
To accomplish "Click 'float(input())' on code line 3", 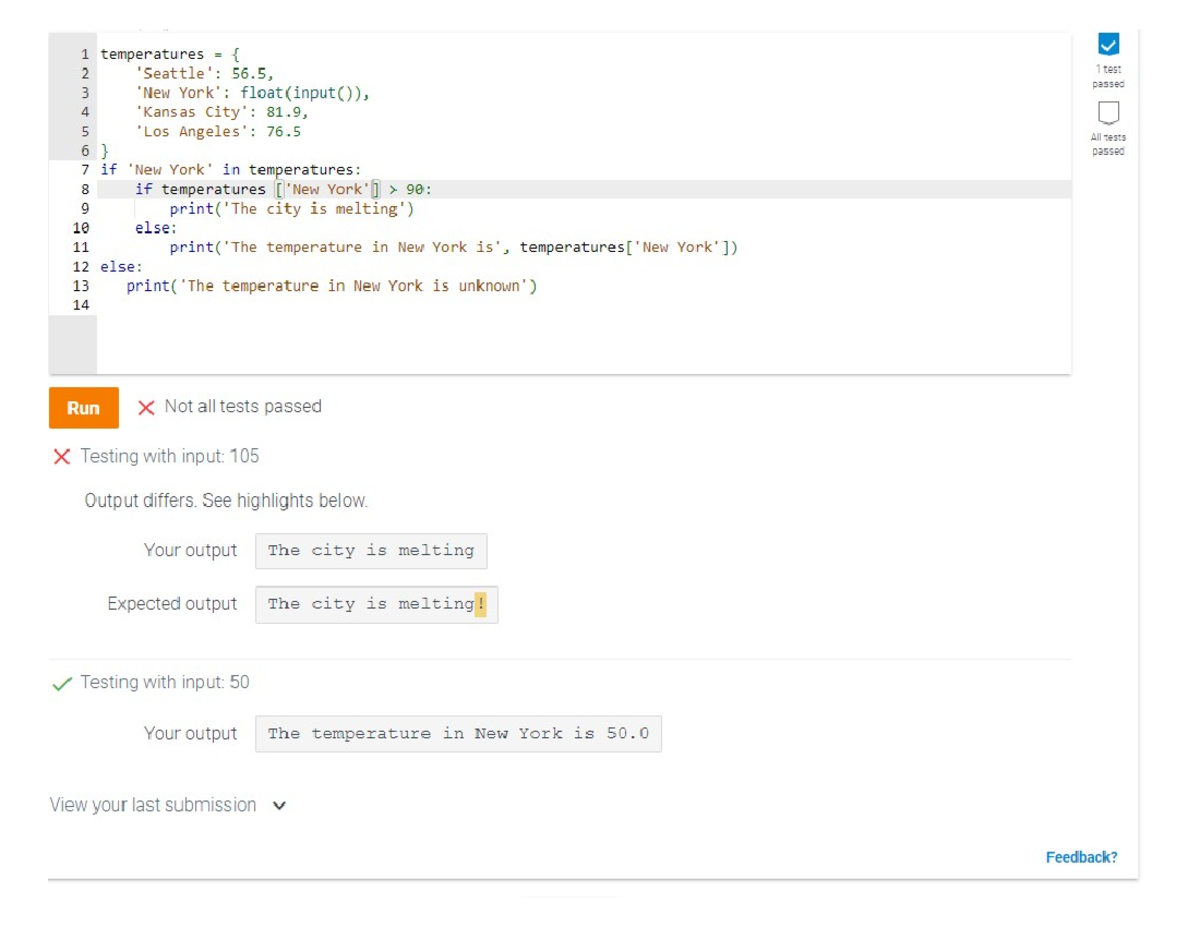I will click(x=304, y=93).
